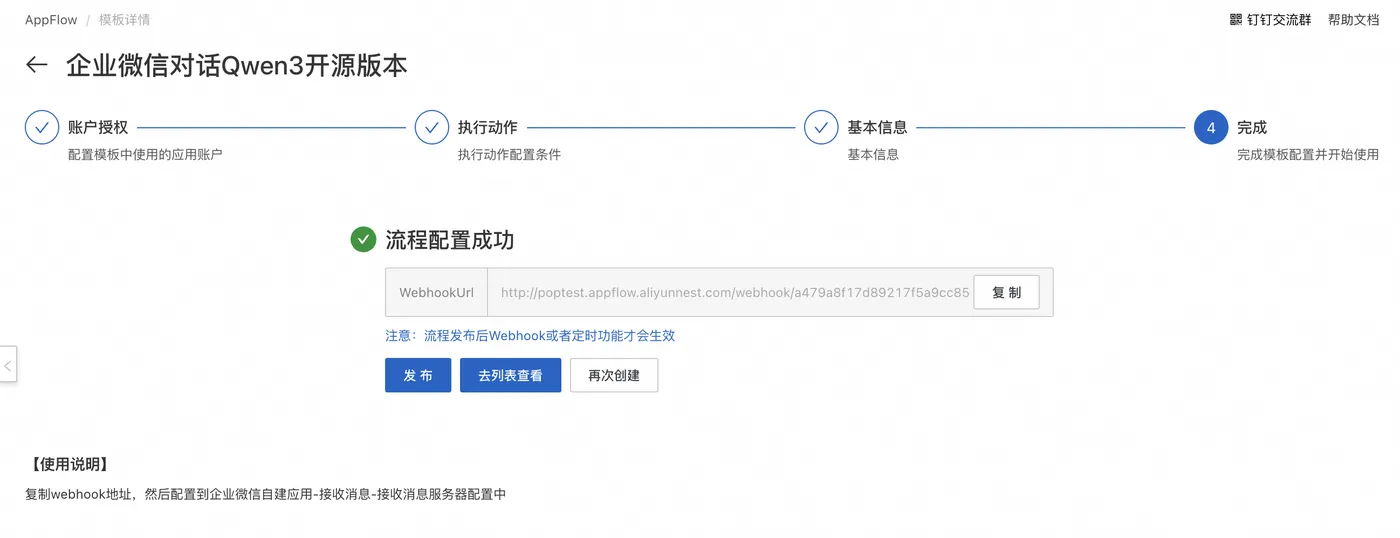Open the DingTalk group QR code icon
The image size is (1400, 538).
click(x=1236, y=20)
